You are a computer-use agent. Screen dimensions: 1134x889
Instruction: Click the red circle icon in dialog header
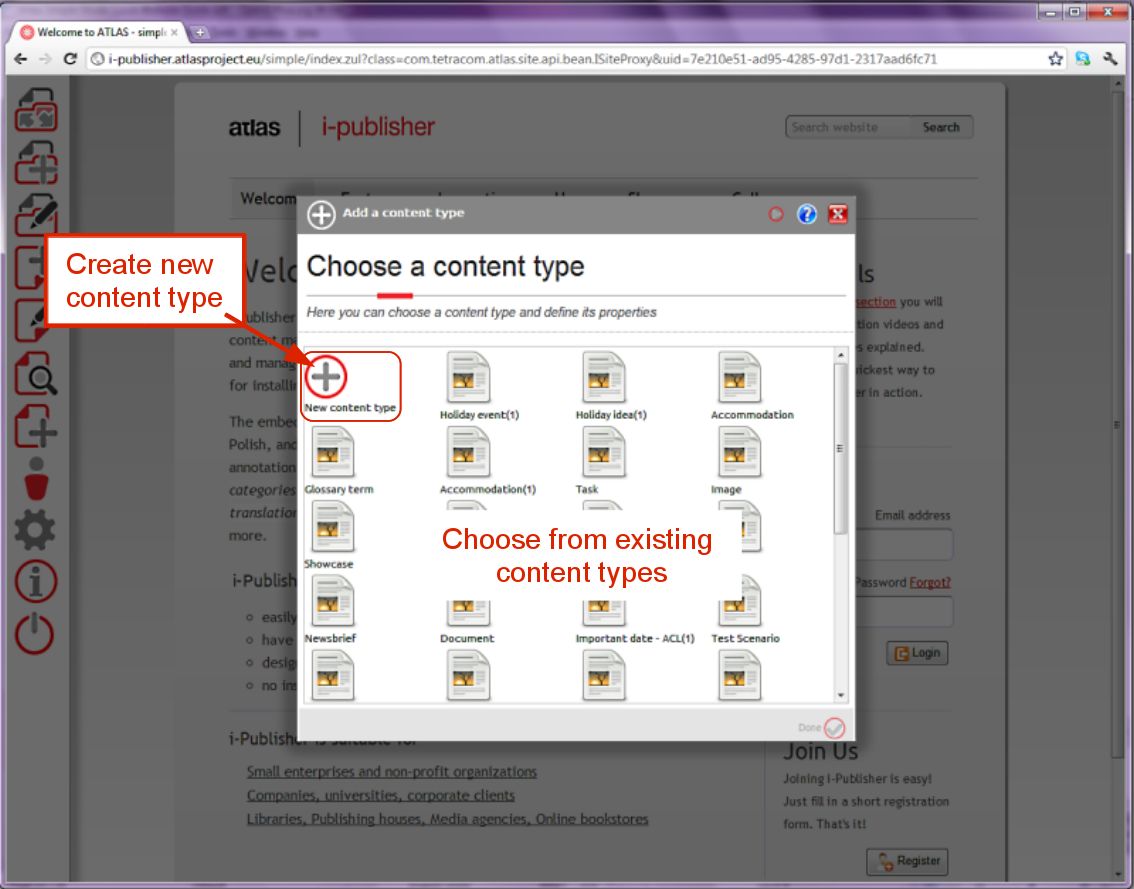[776, 214]
